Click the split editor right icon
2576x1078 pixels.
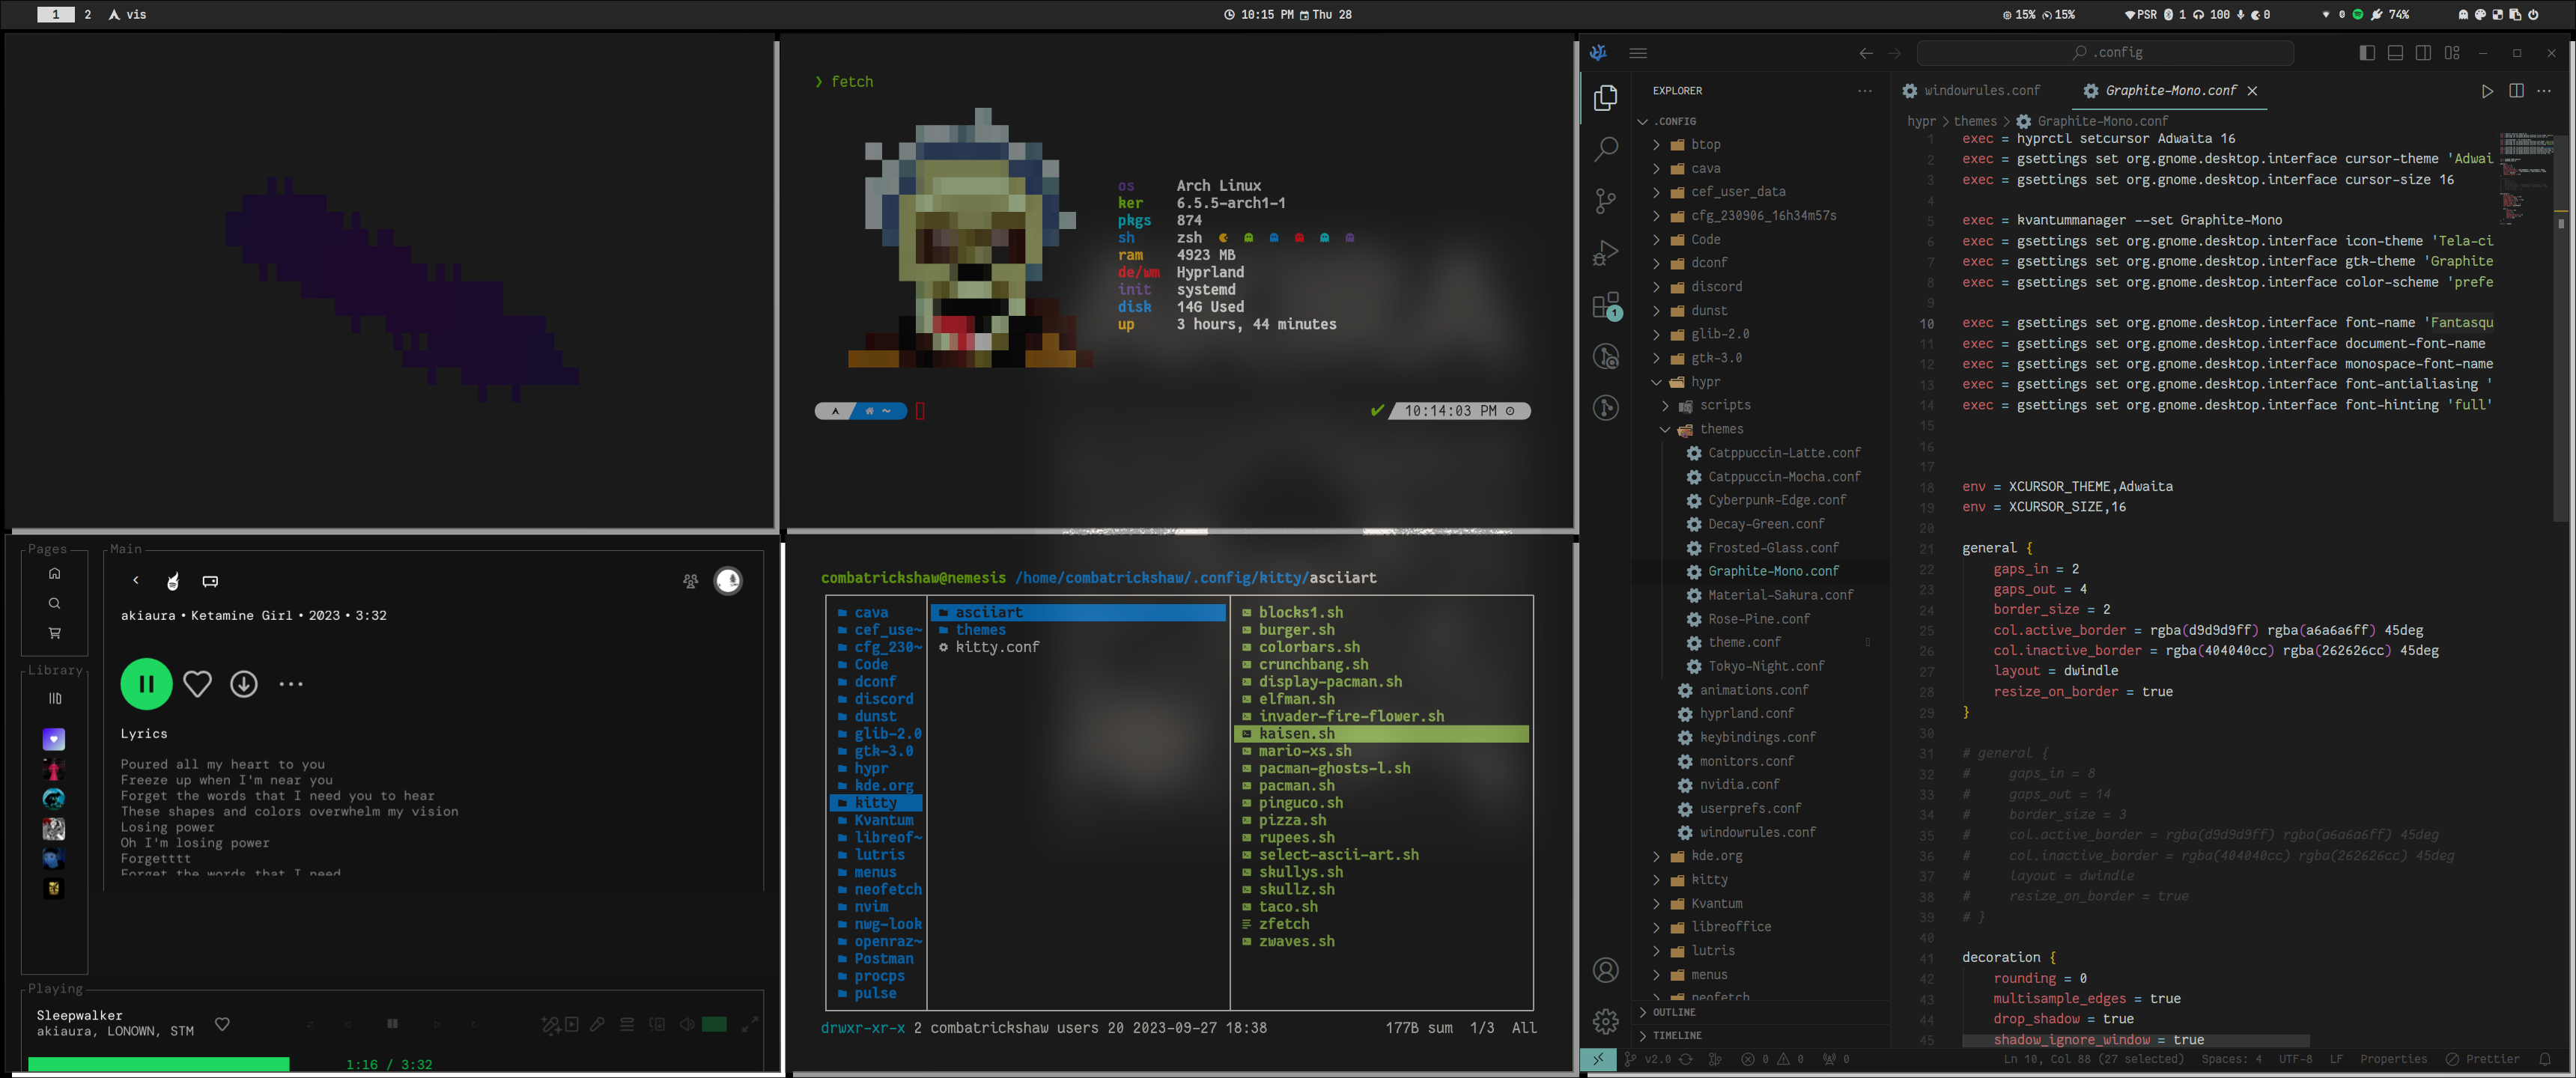(x=2516, y=91)
